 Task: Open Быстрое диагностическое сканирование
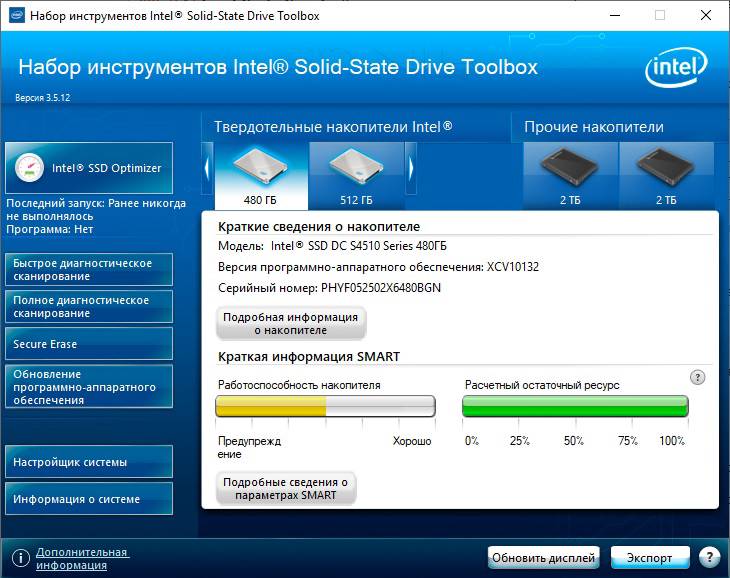coord(89,270)
